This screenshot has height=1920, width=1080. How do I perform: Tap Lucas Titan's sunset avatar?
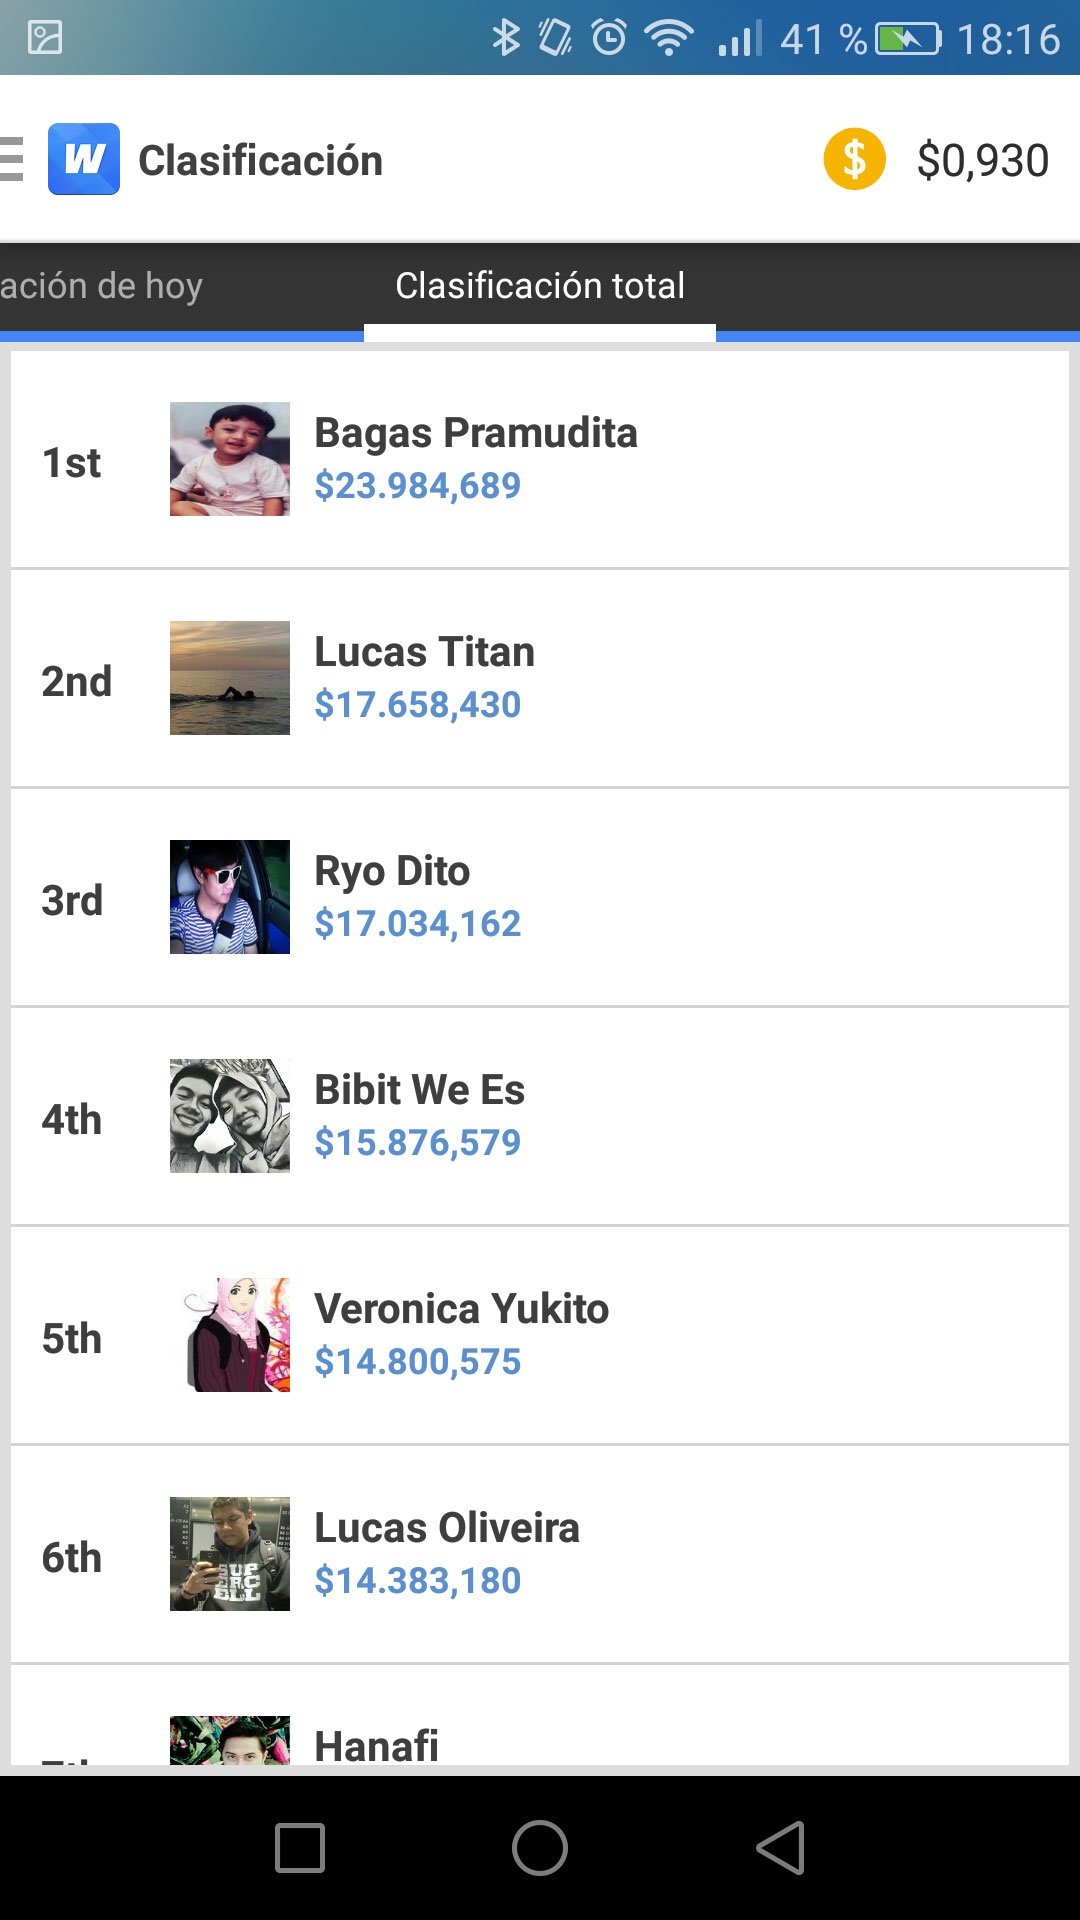pos(230,678)
